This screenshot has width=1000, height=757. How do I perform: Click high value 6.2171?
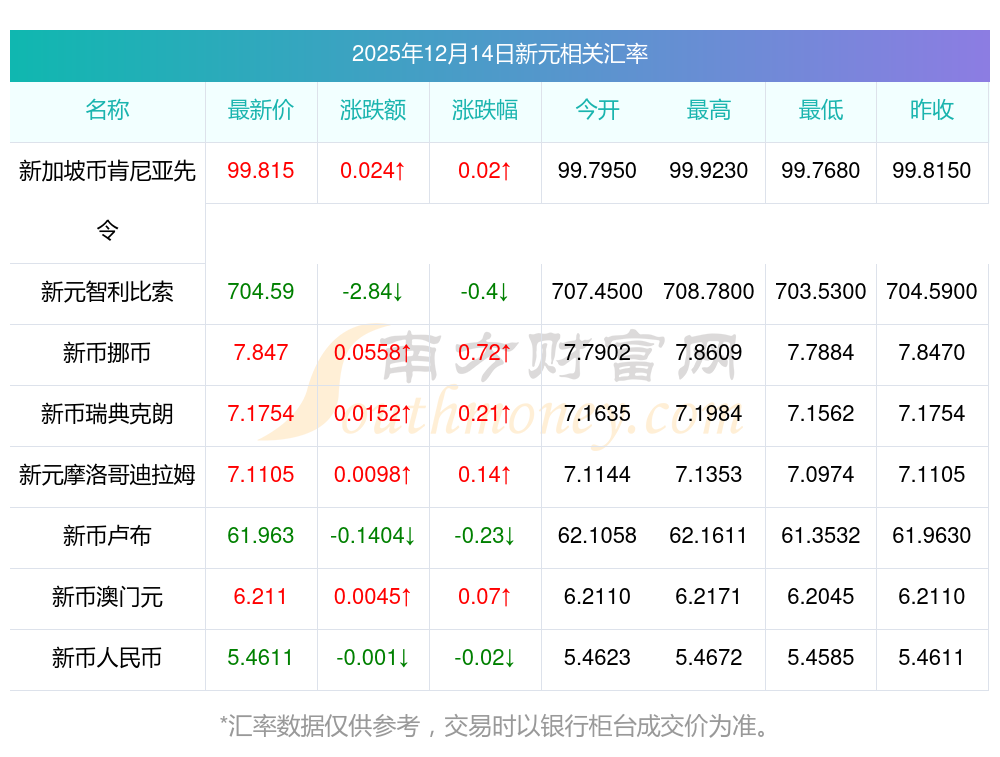tap(709, 596)
